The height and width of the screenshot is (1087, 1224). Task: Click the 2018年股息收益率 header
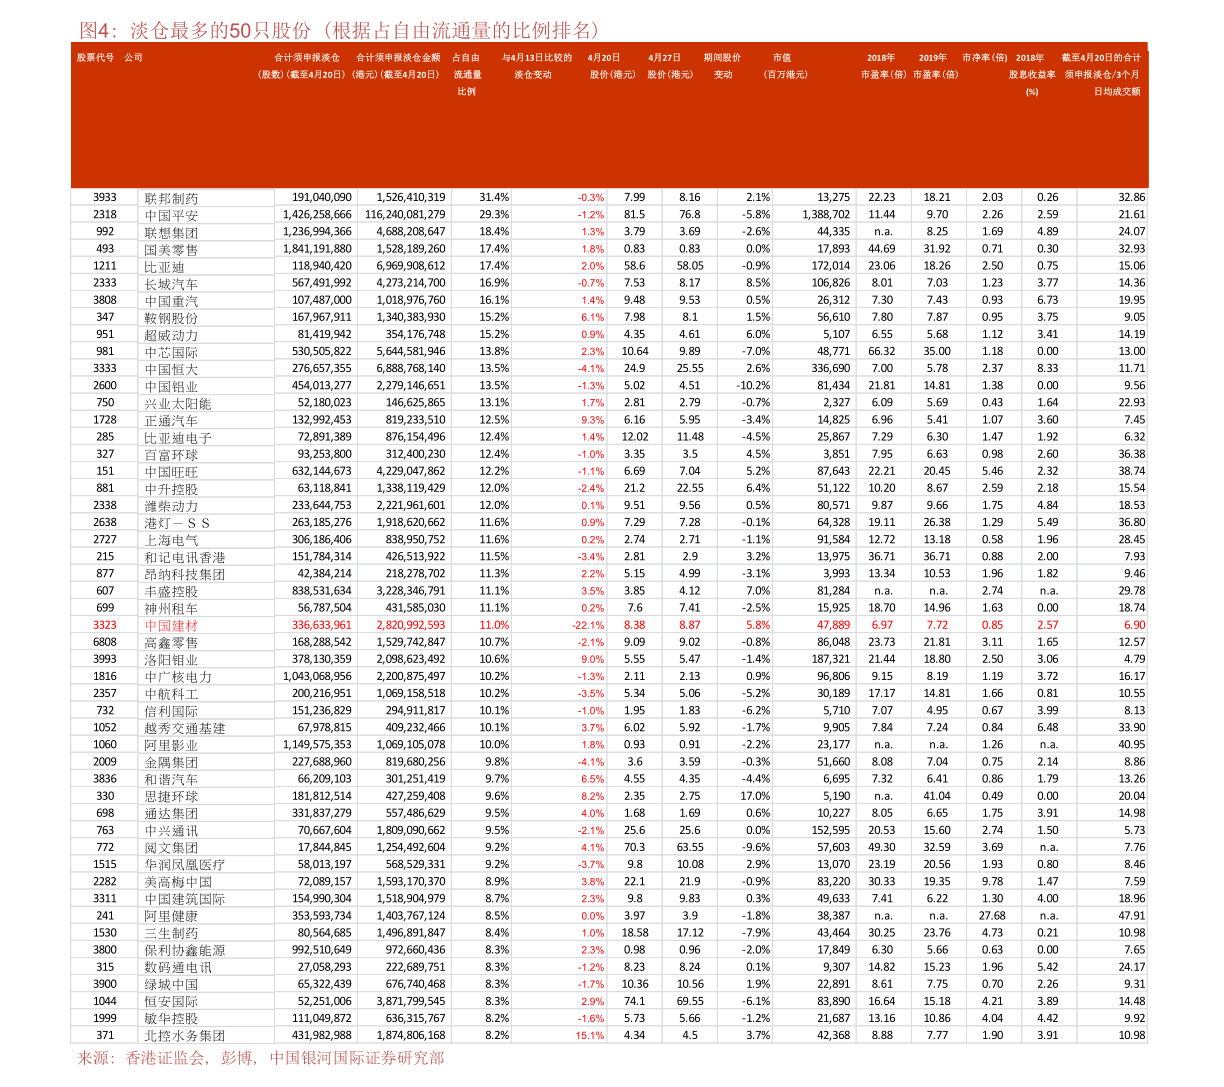1031,75
